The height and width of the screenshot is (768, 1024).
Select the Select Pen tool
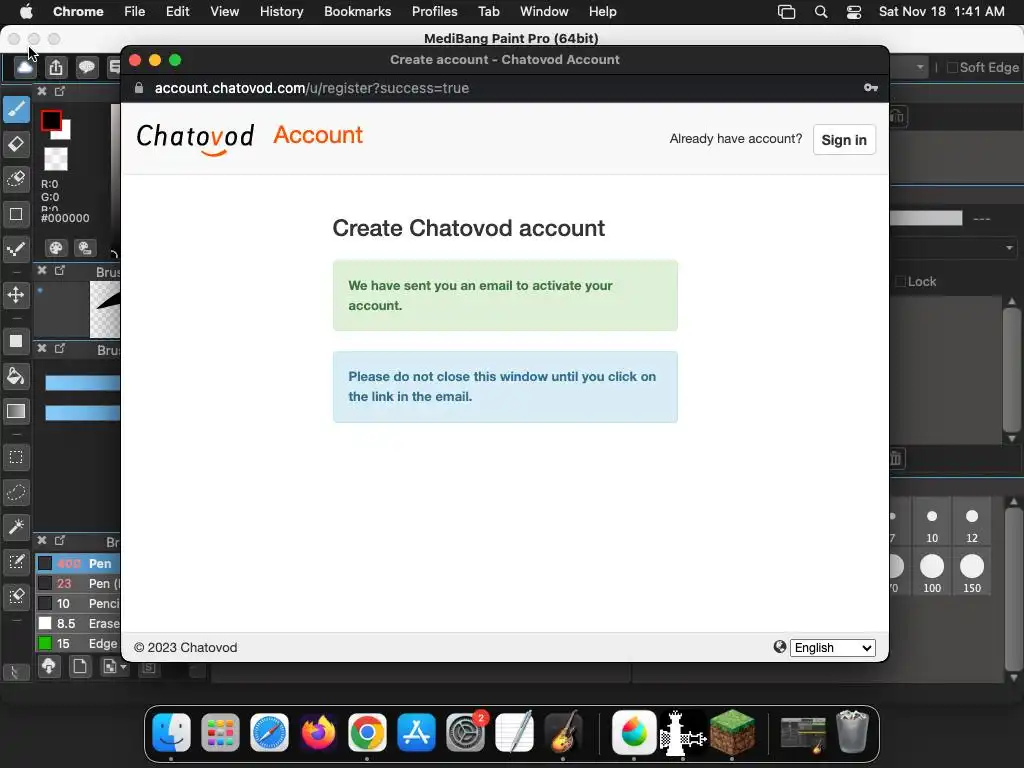pos(16,562)
